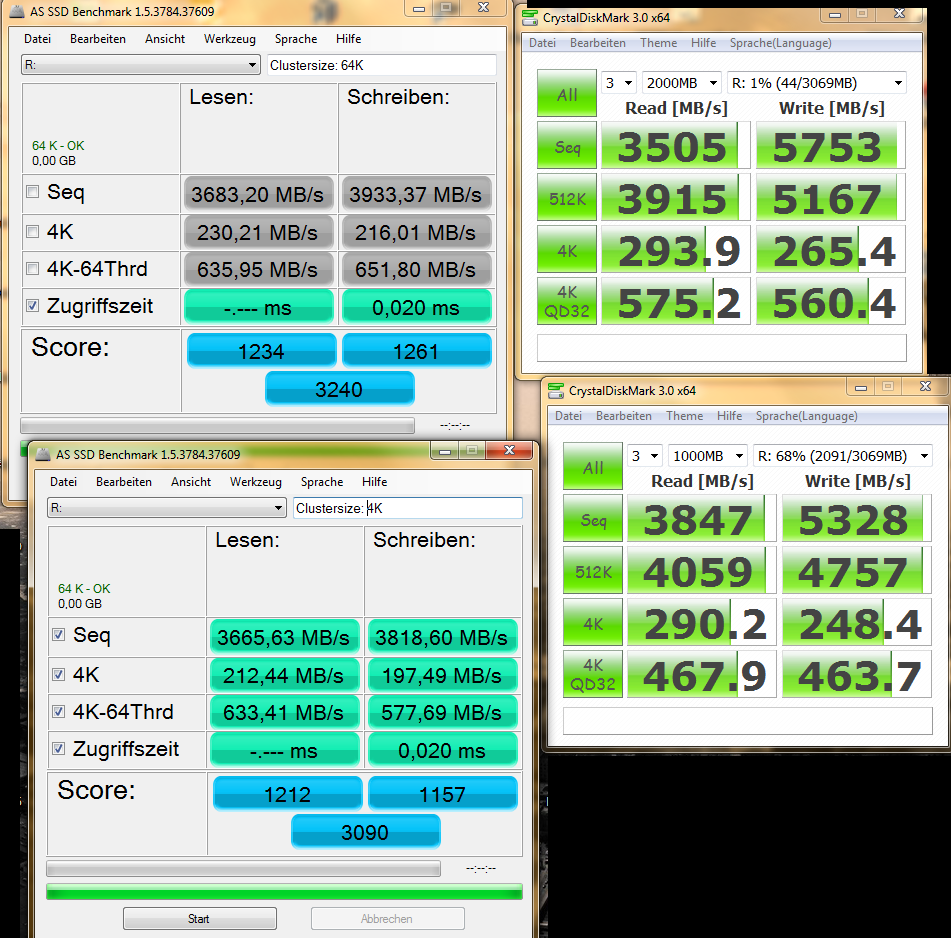Viewport: 951px width, 938px height.
Task: Run 4K test in lower CrystalDiskMark window
Action: pos(593,623)
